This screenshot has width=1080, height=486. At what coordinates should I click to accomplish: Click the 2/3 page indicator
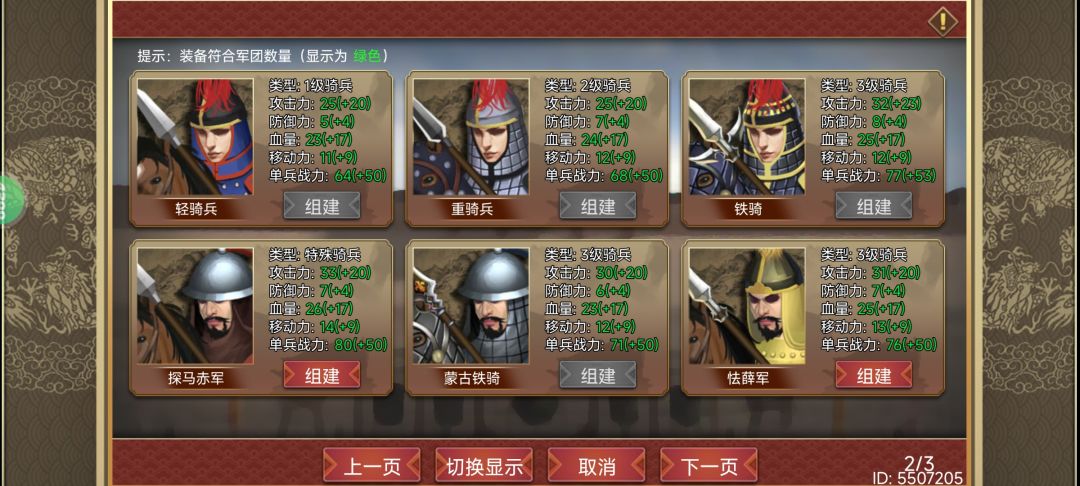[x=919, y=463]
